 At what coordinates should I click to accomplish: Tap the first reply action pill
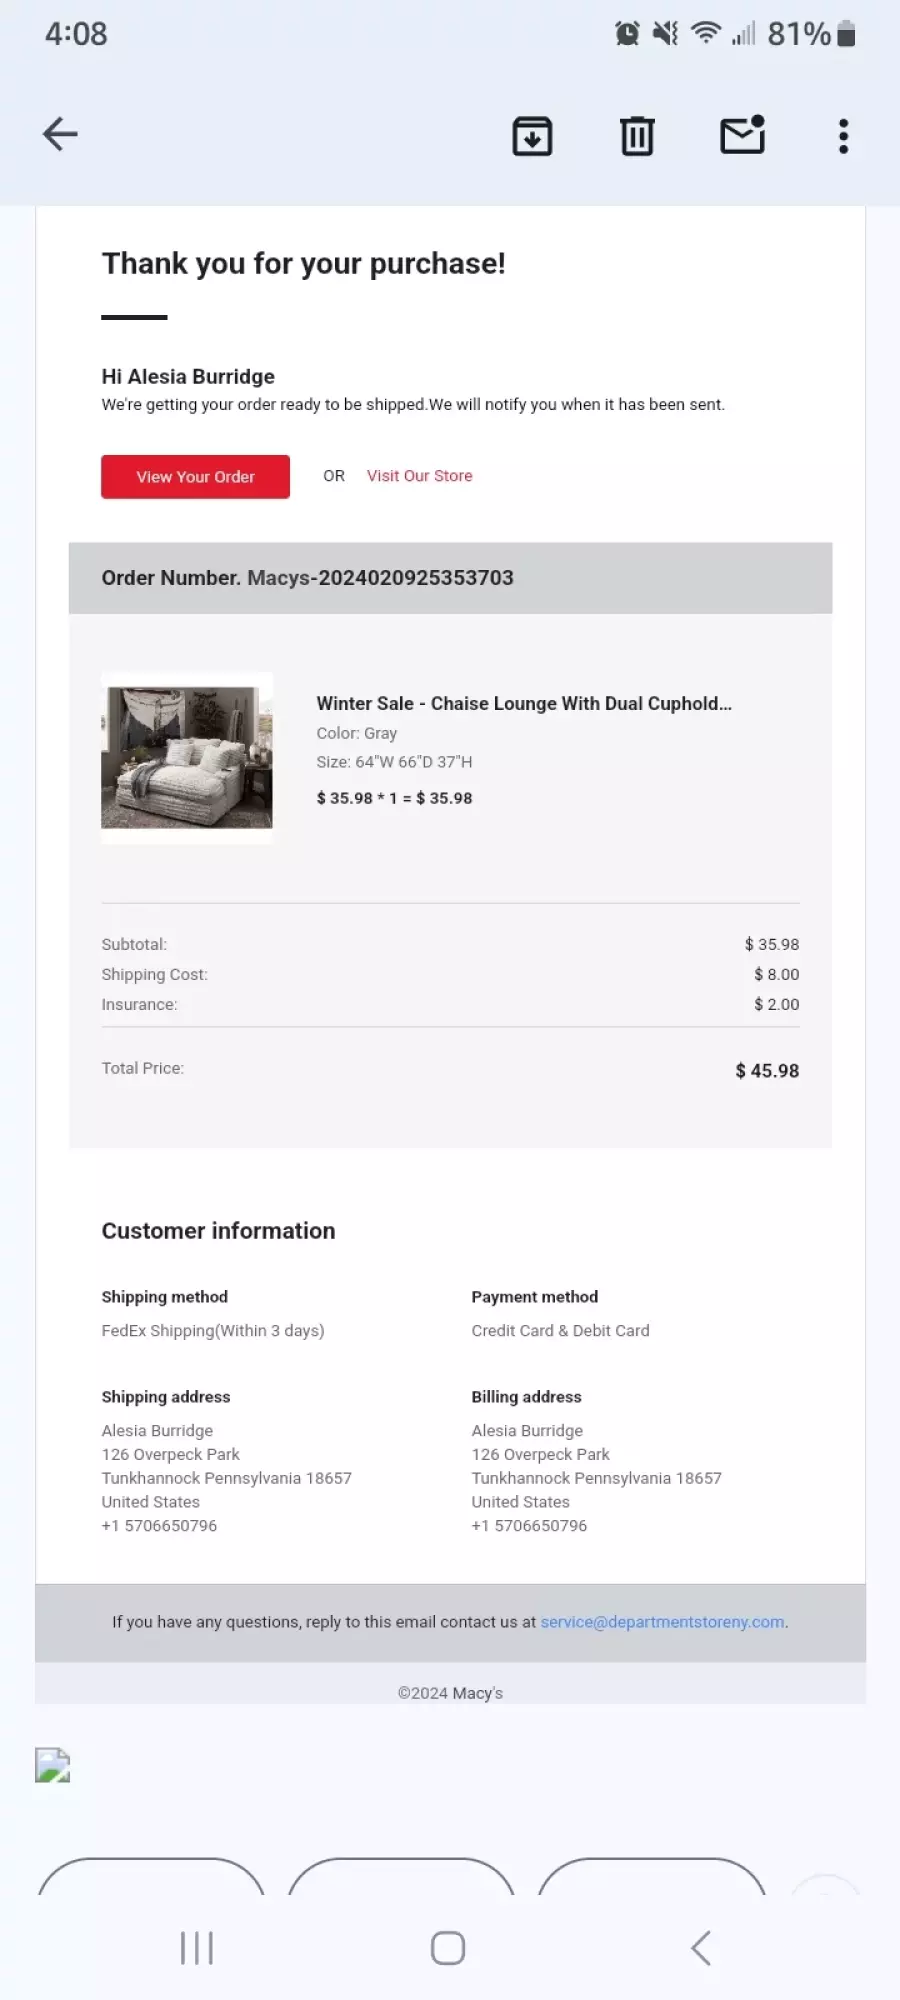pos(151,1876)
